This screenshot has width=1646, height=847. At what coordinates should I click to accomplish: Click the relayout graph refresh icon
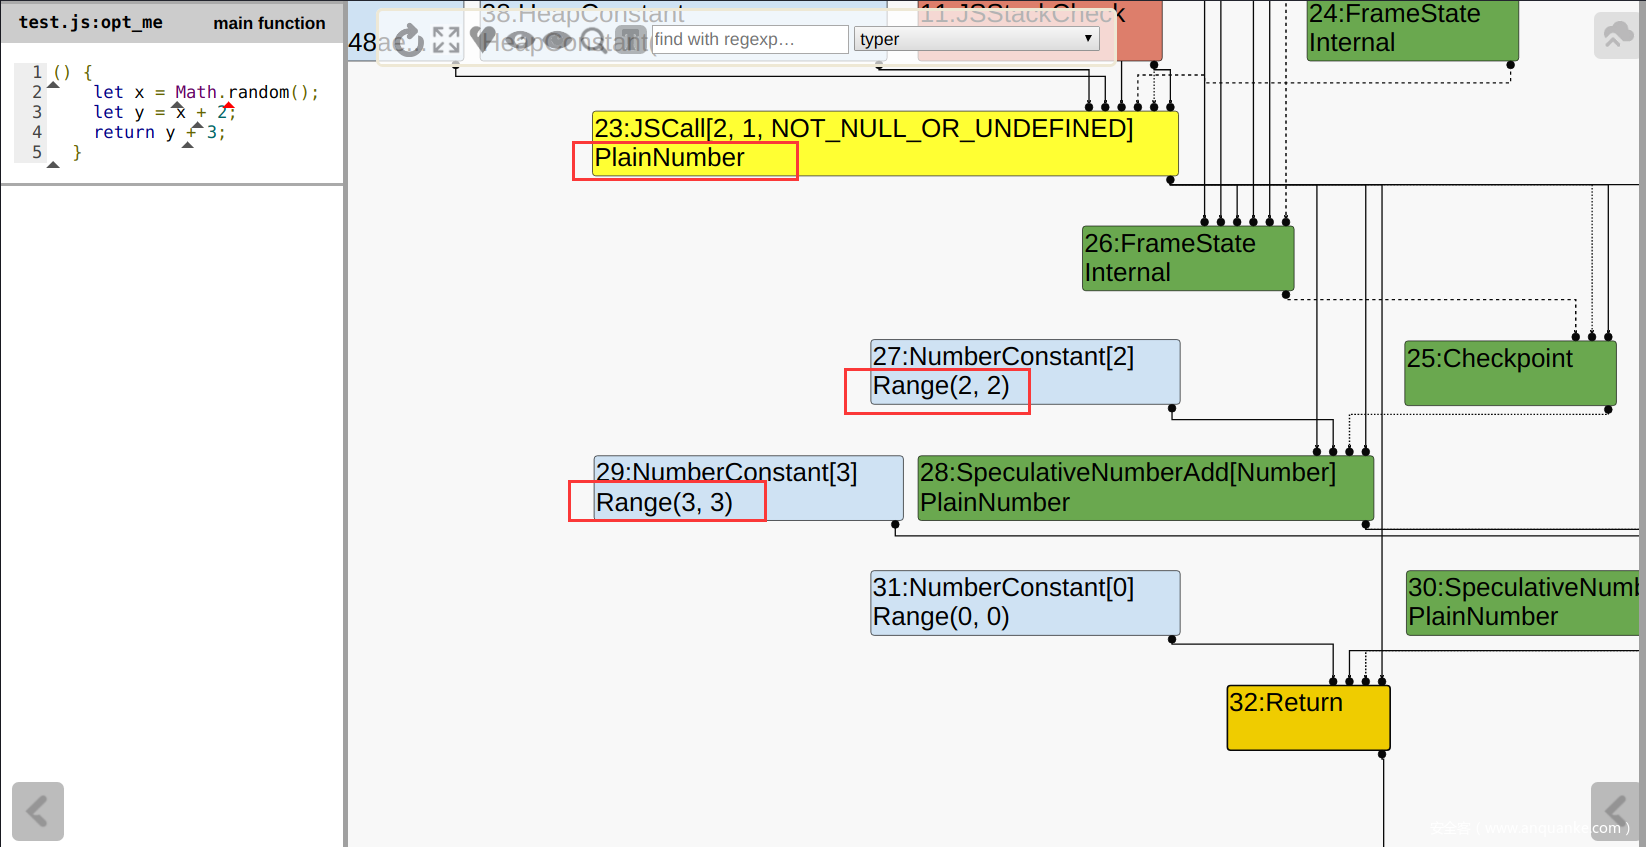click(409, 40)
